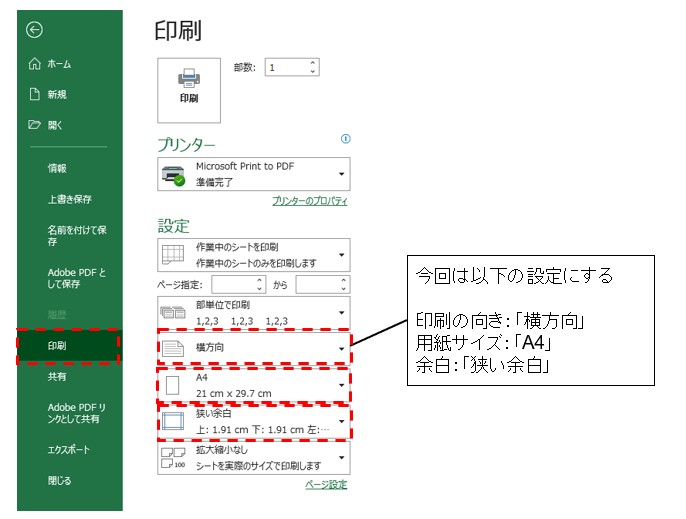
Task: Click the large Print button with printer icon
Action: [189, 87]
